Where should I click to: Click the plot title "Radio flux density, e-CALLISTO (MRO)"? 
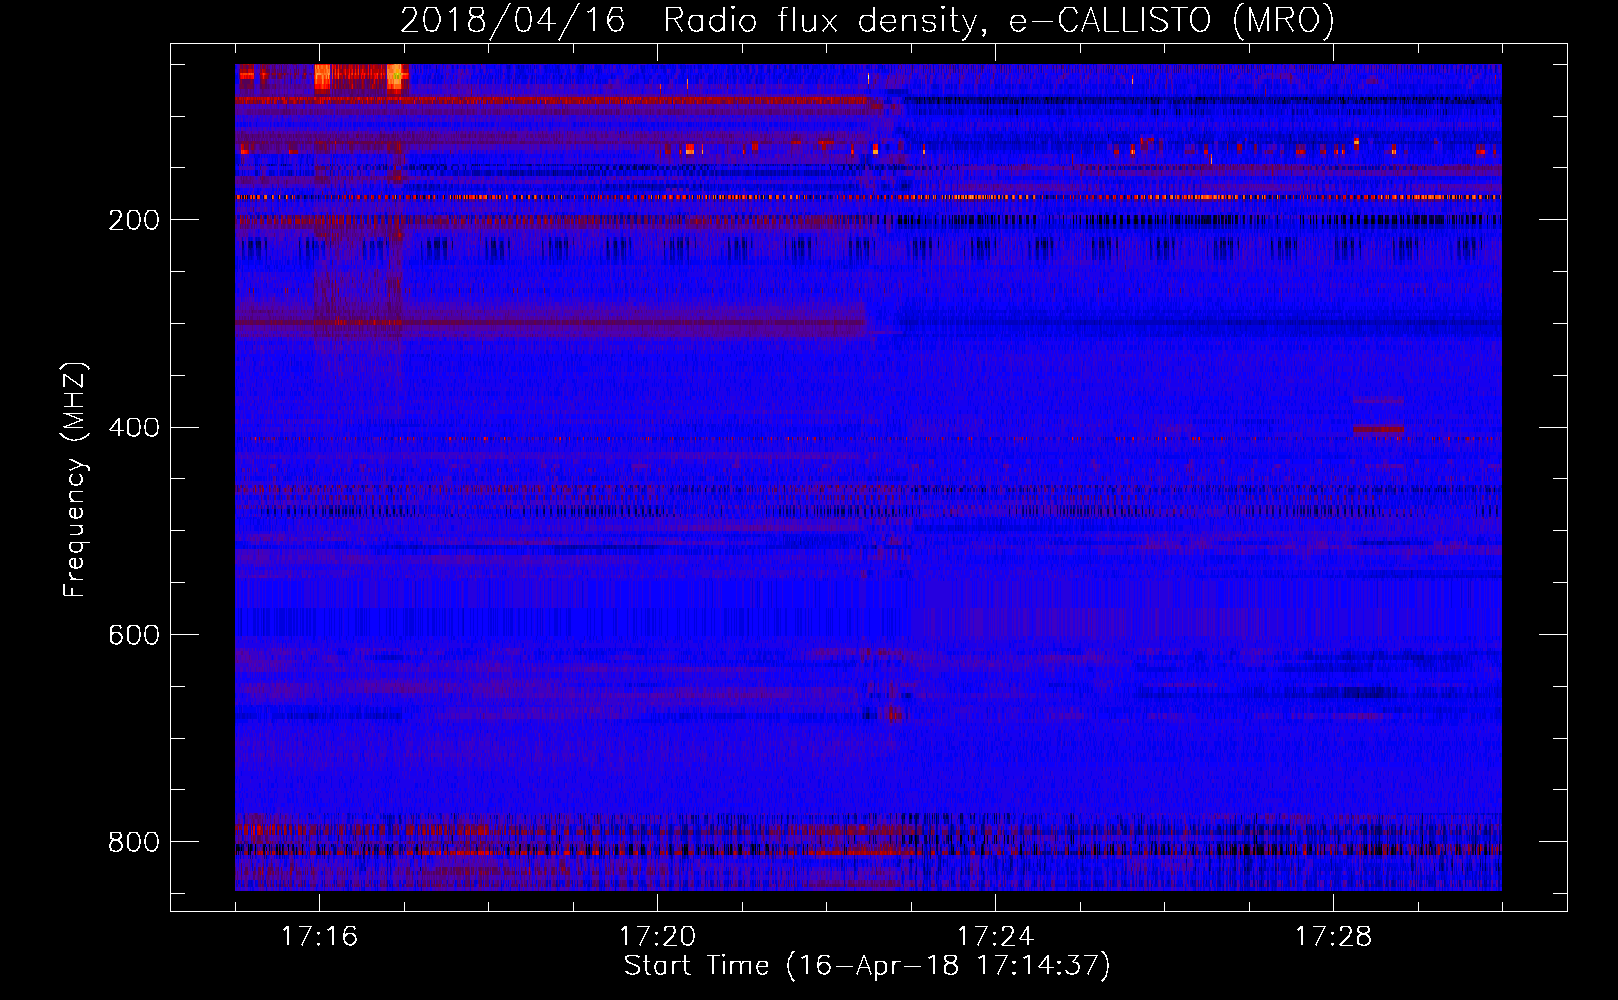(x=999, y=20)
